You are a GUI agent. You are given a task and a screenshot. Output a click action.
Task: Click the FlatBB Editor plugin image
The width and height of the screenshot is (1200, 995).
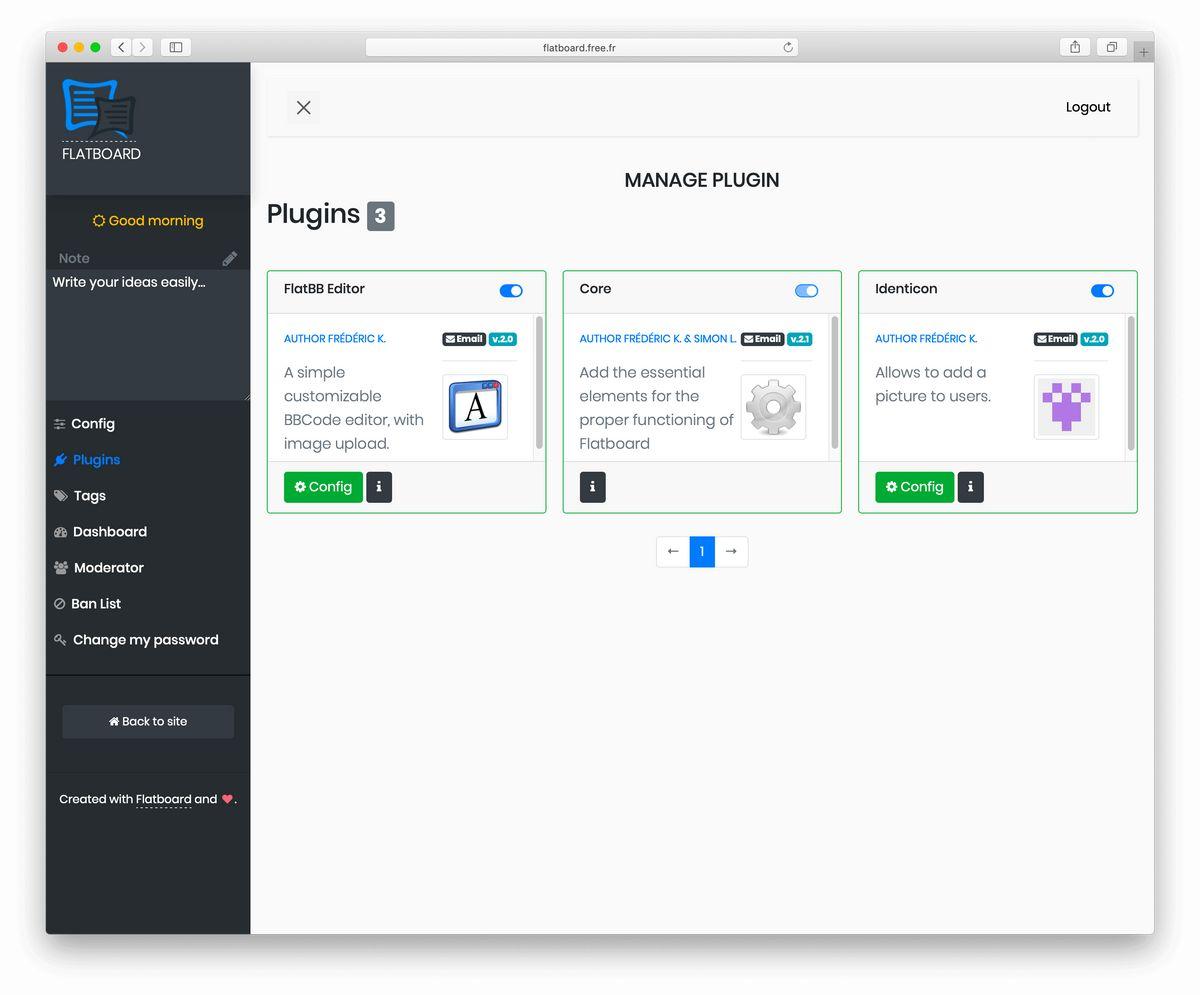coord(475,407)
